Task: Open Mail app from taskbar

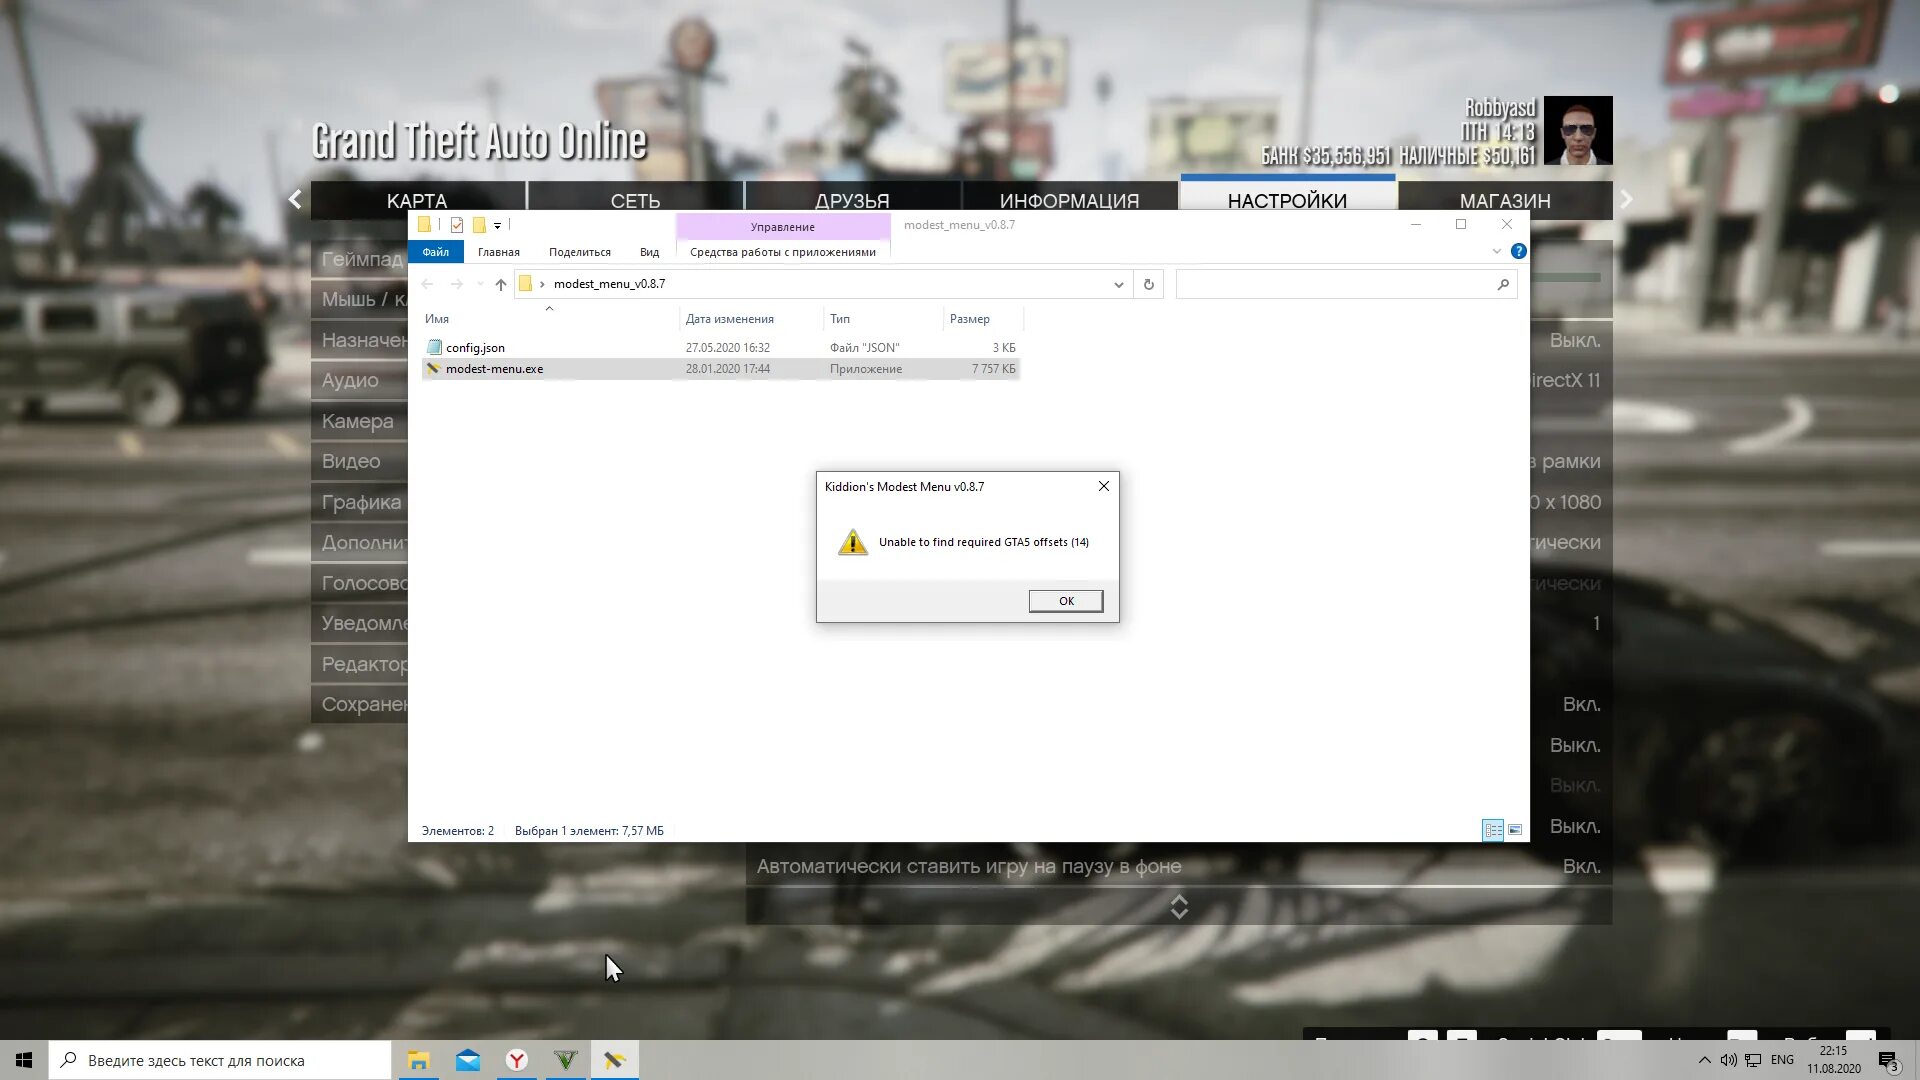Action: [467, 1060]
